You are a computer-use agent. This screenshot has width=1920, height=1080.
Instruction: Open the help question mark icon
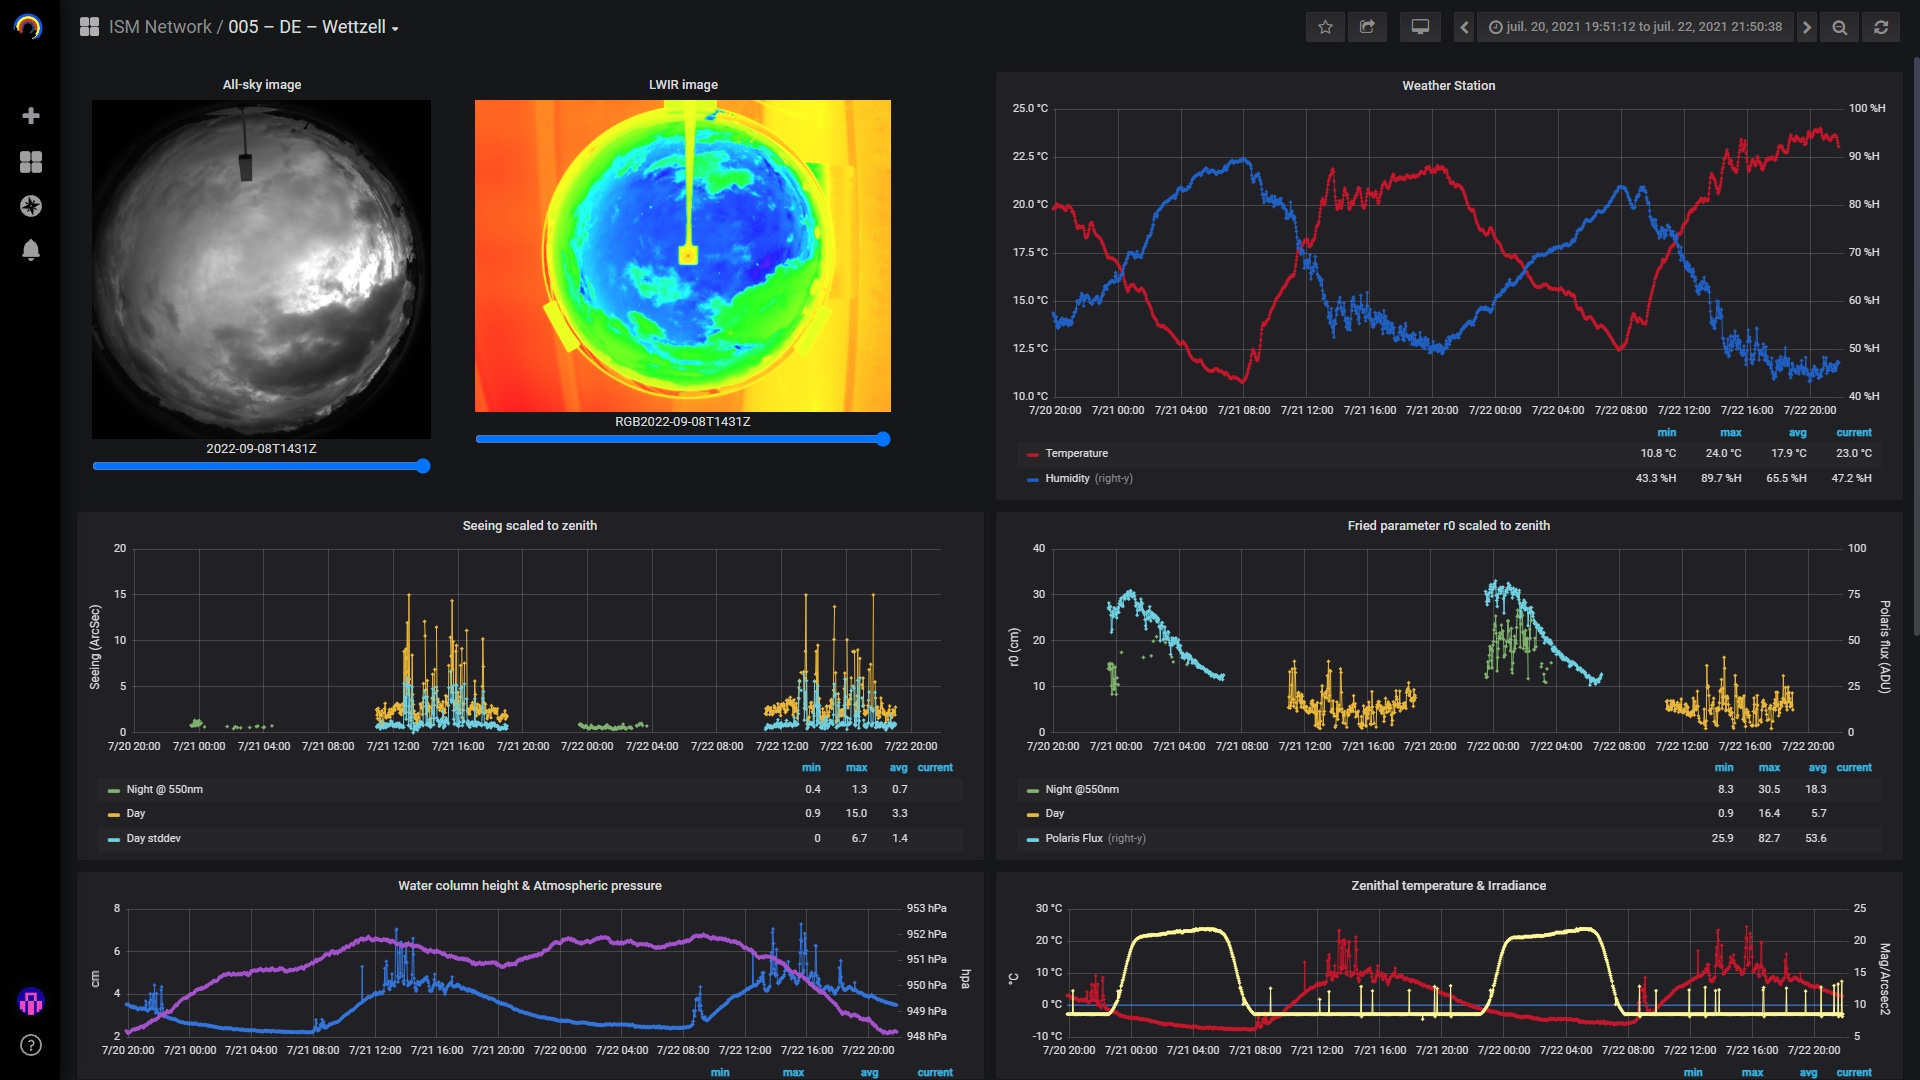pyautogui.click(x=31, y=1045)
